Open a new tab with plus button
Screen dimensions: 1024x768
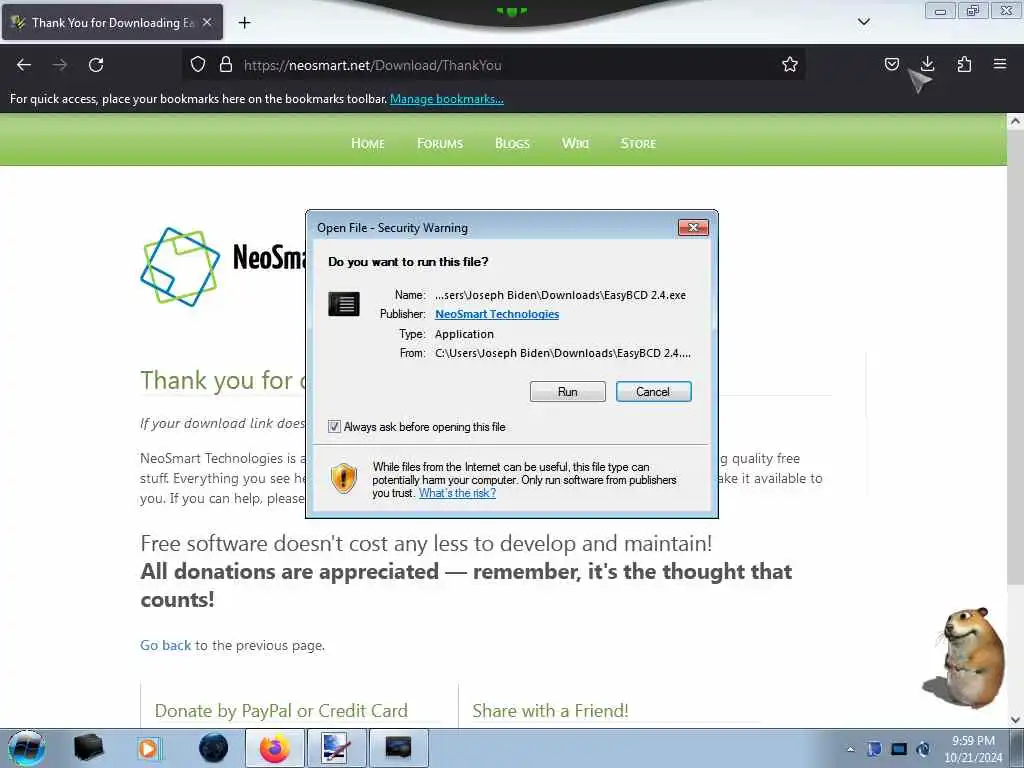244,23
